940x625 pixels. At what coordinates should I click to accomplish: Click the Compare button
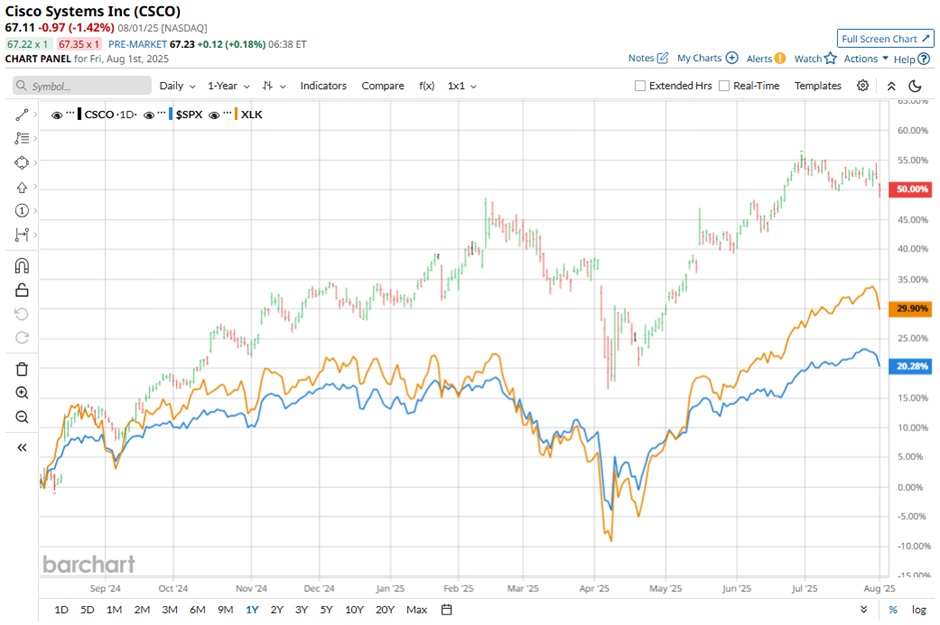[x=382, y=86]
